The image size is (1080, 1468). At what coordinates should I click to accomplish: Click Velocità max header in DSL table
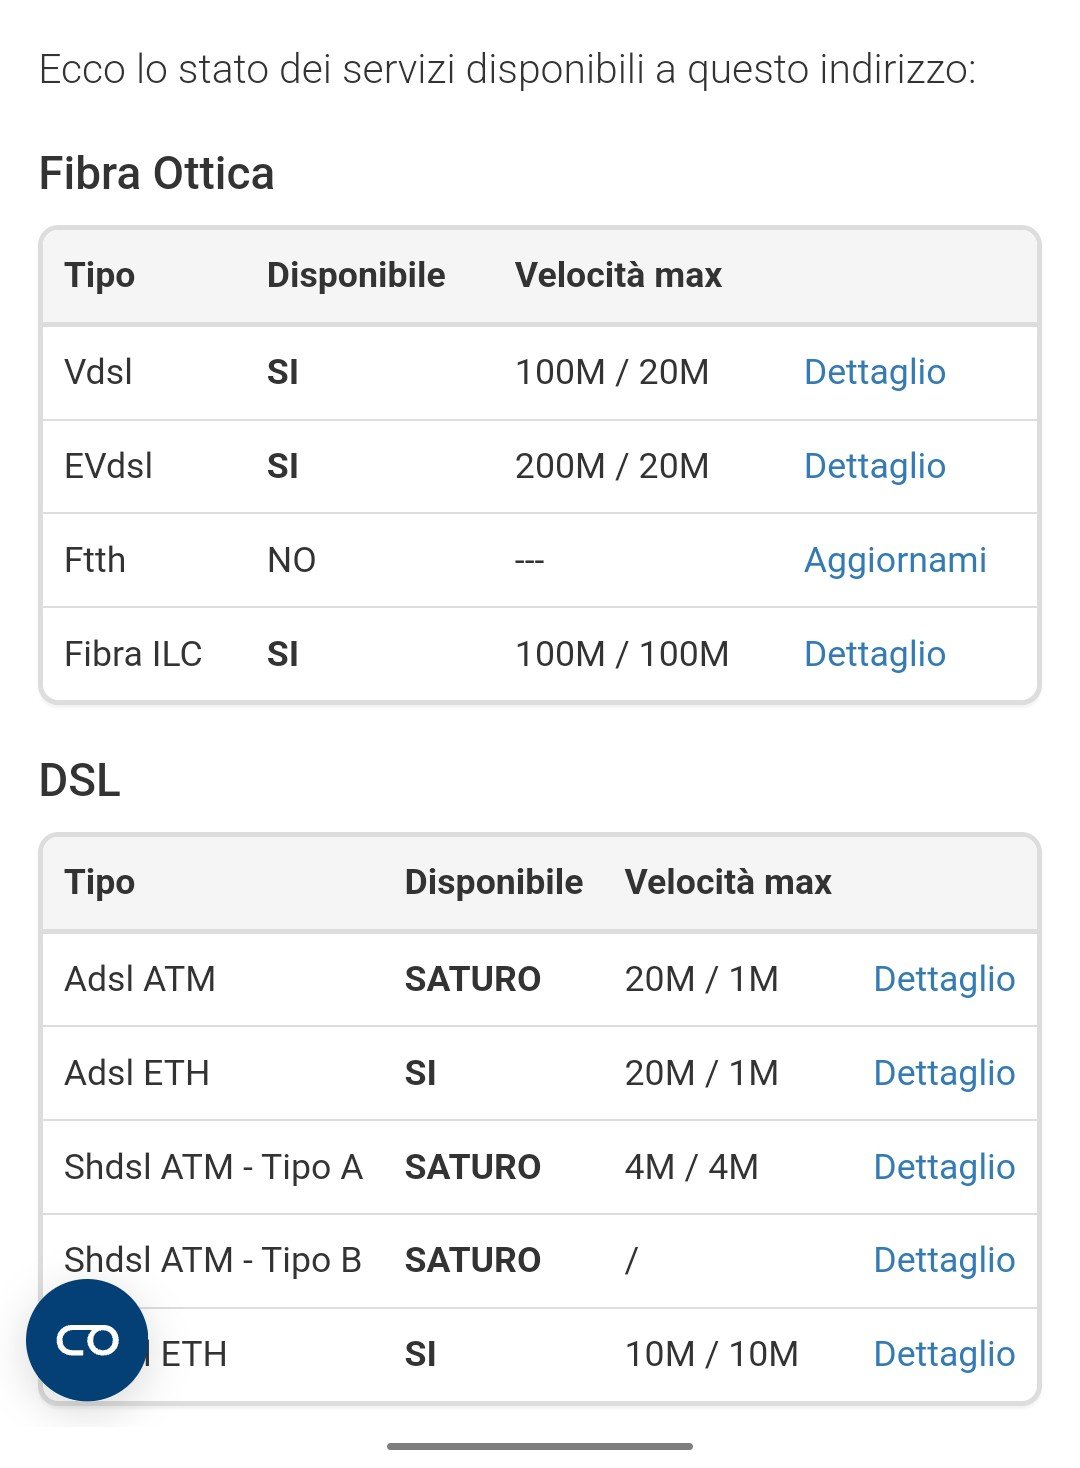click(728, 882)
